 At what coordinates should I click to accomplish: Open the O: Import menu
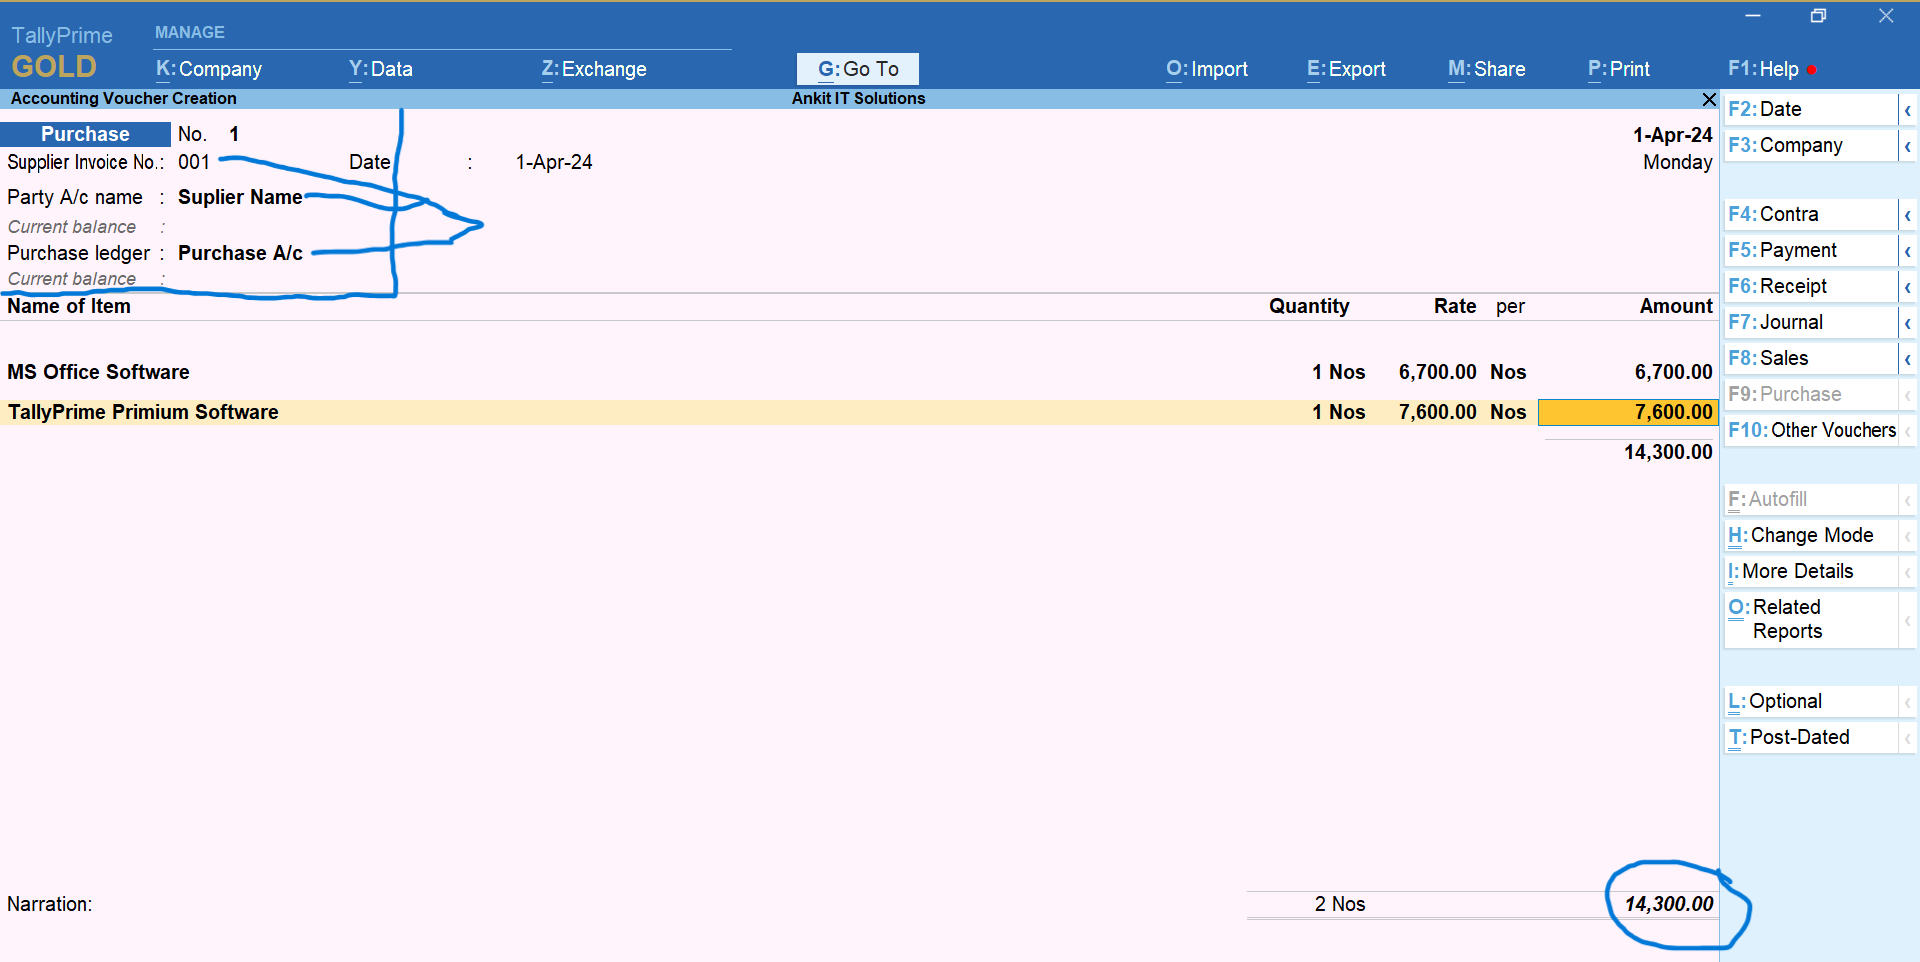[1206, 69]
